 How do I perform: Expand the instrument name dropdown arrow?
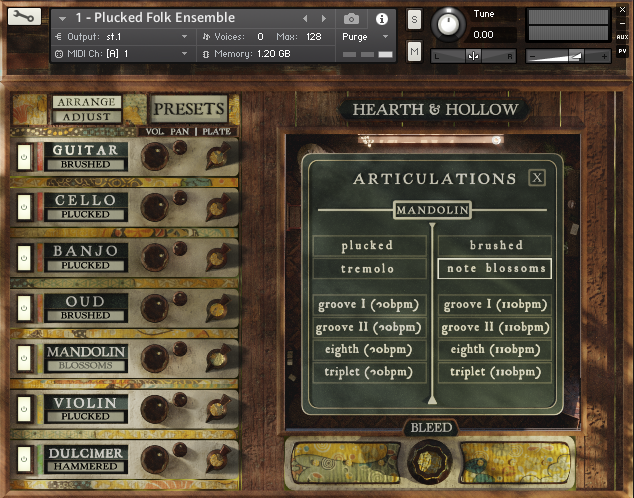(62, 19)
